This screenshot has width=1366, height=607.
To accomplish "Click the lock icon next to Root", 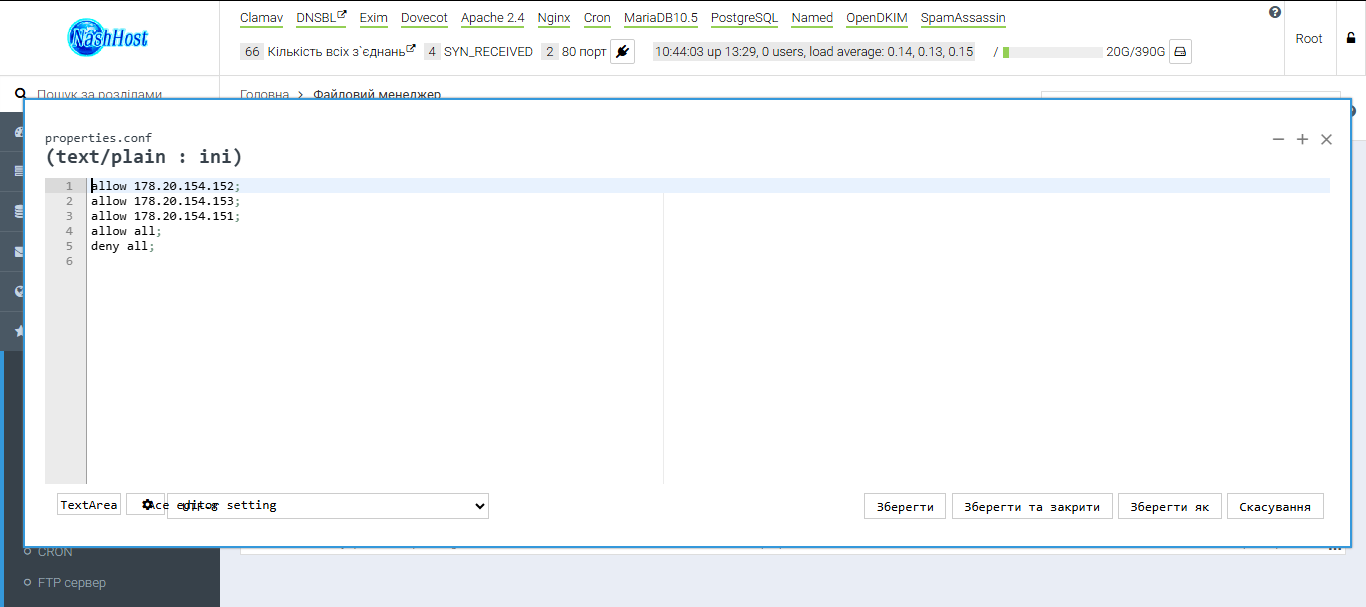I will point(1352,38).
